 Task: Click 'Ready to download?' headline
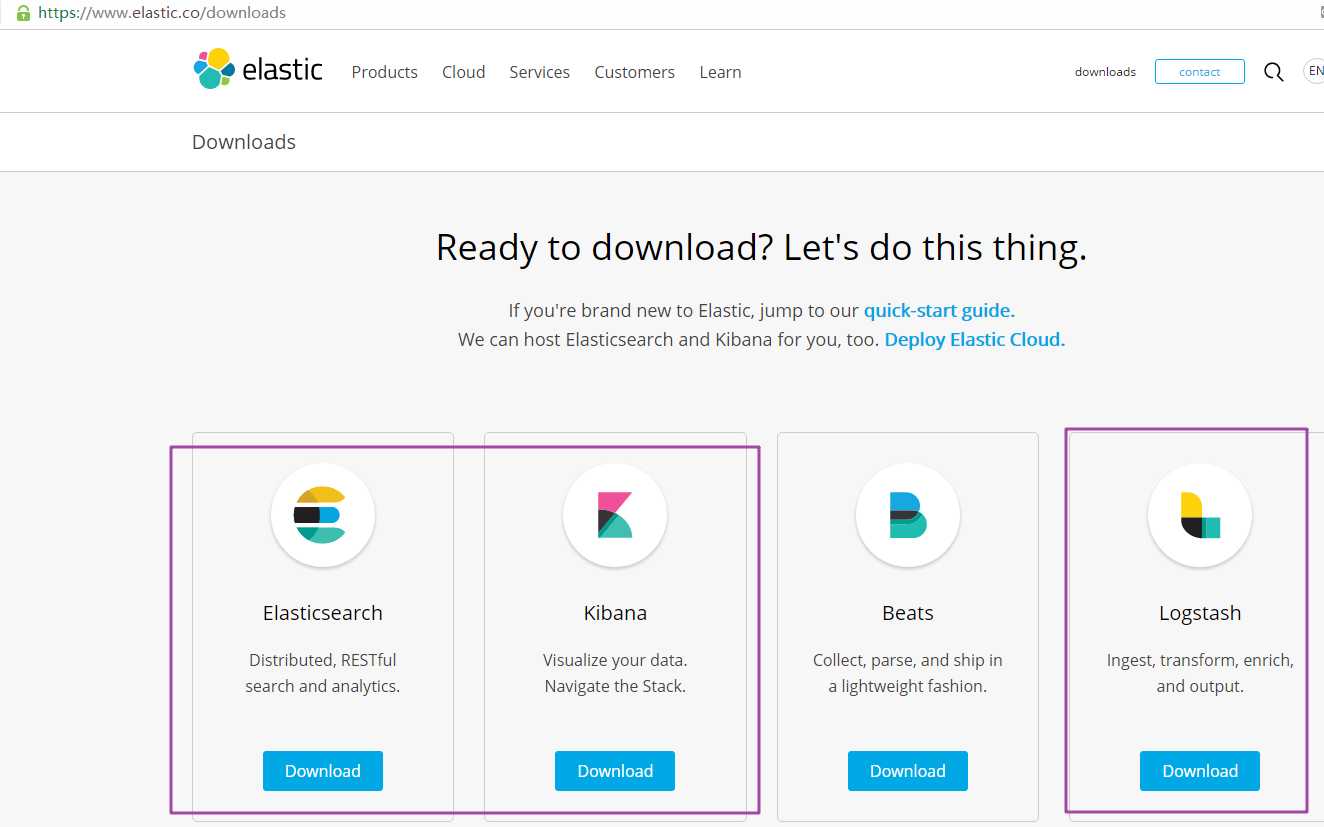pyautogui.click(x=761, y=247)
